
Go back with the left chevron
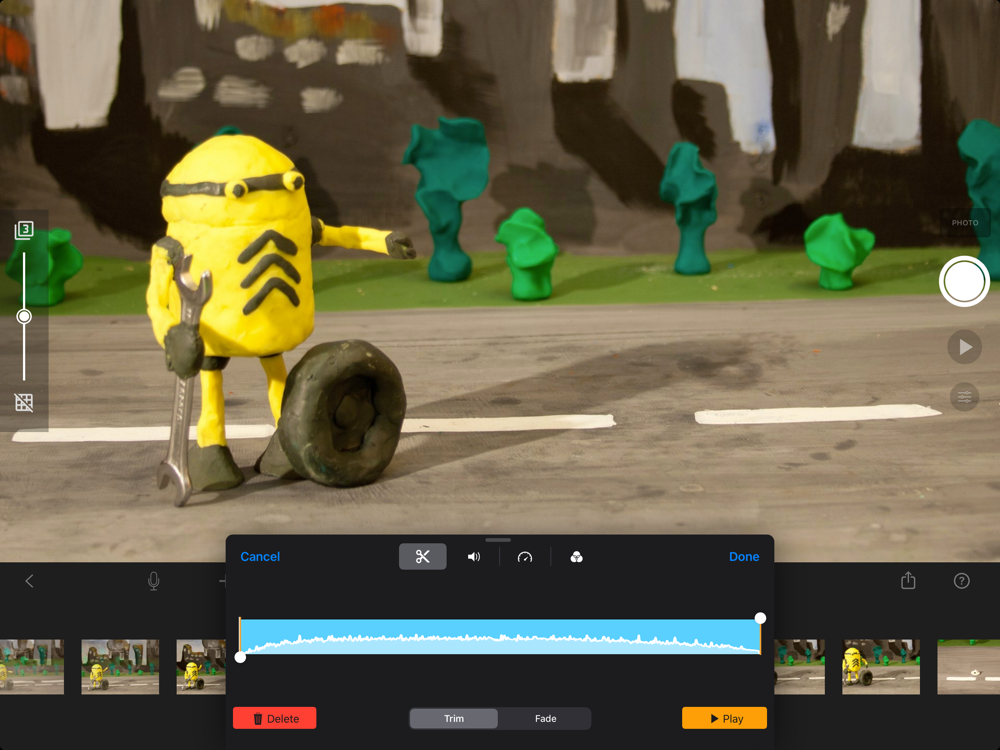(29, 581)
